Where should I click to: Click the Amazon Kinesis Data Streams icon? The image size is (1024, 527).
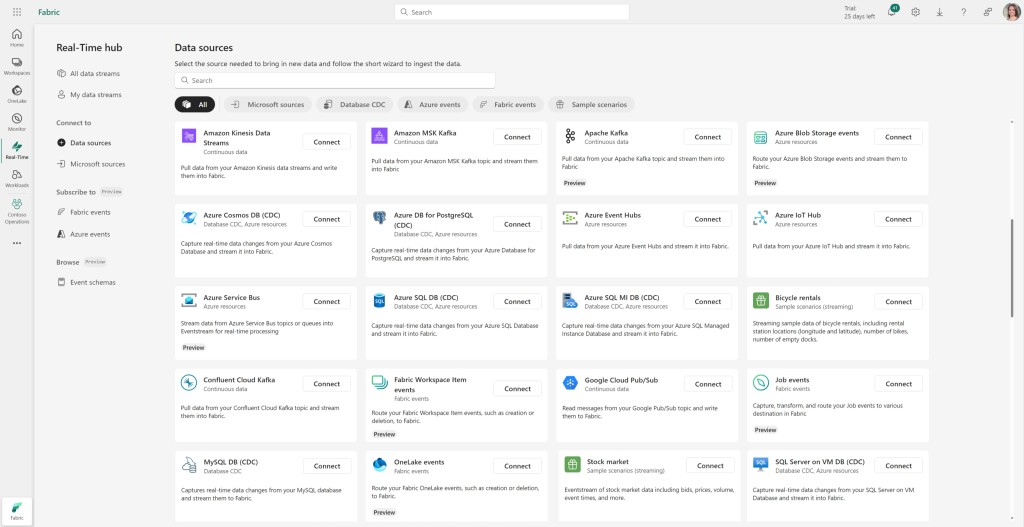pyautogui.click(x=189, y=136)
